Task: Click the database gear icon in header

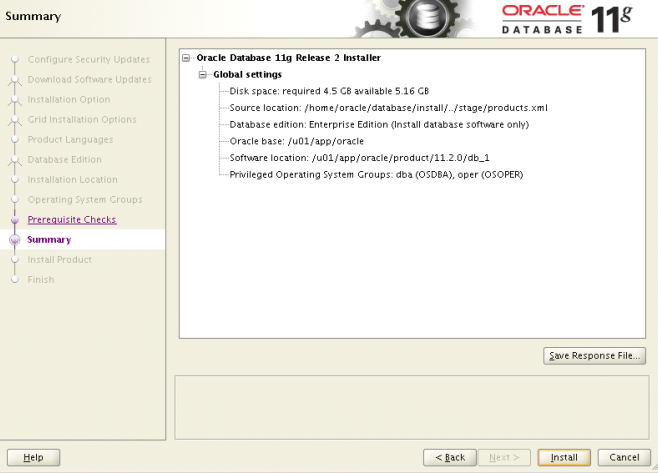Action: click(426, 18)
